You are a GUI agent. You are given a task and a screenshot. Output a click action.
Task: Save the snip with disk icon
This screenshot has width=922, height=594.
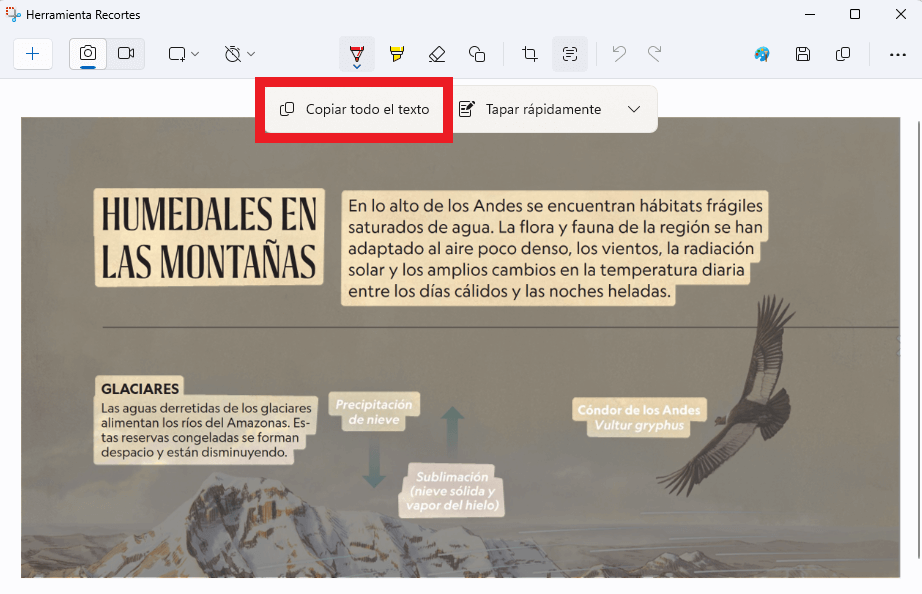pos(803,54)
